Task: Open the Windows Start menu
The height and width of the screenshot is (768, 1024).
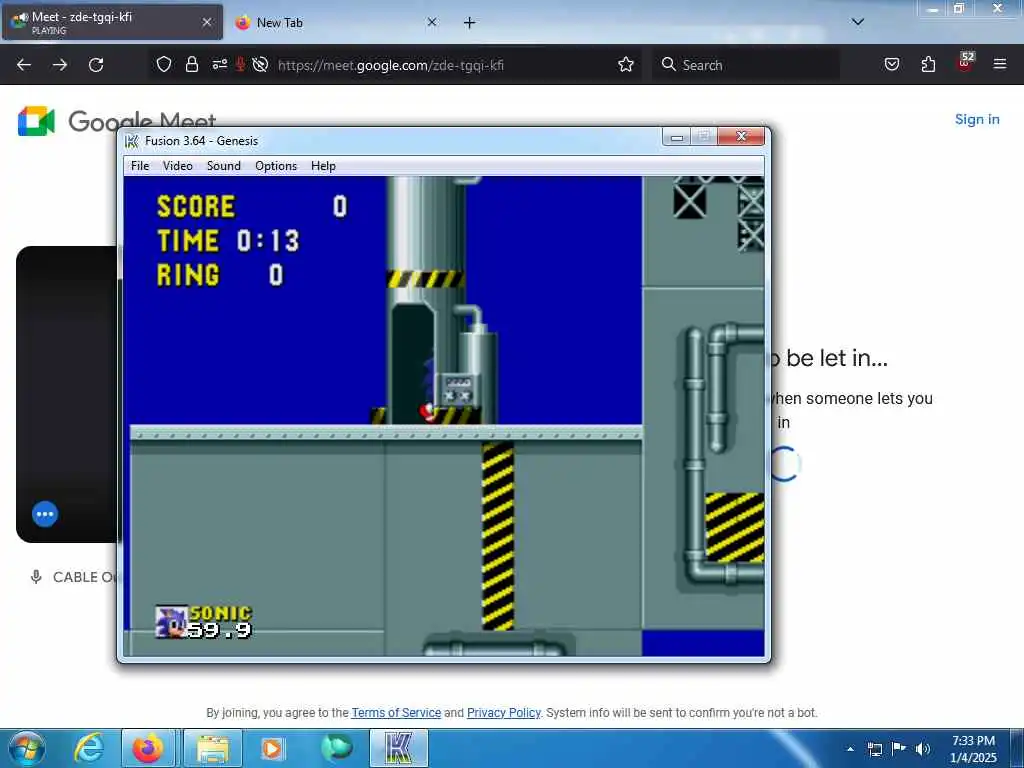Action: click(x=26, y=748)
